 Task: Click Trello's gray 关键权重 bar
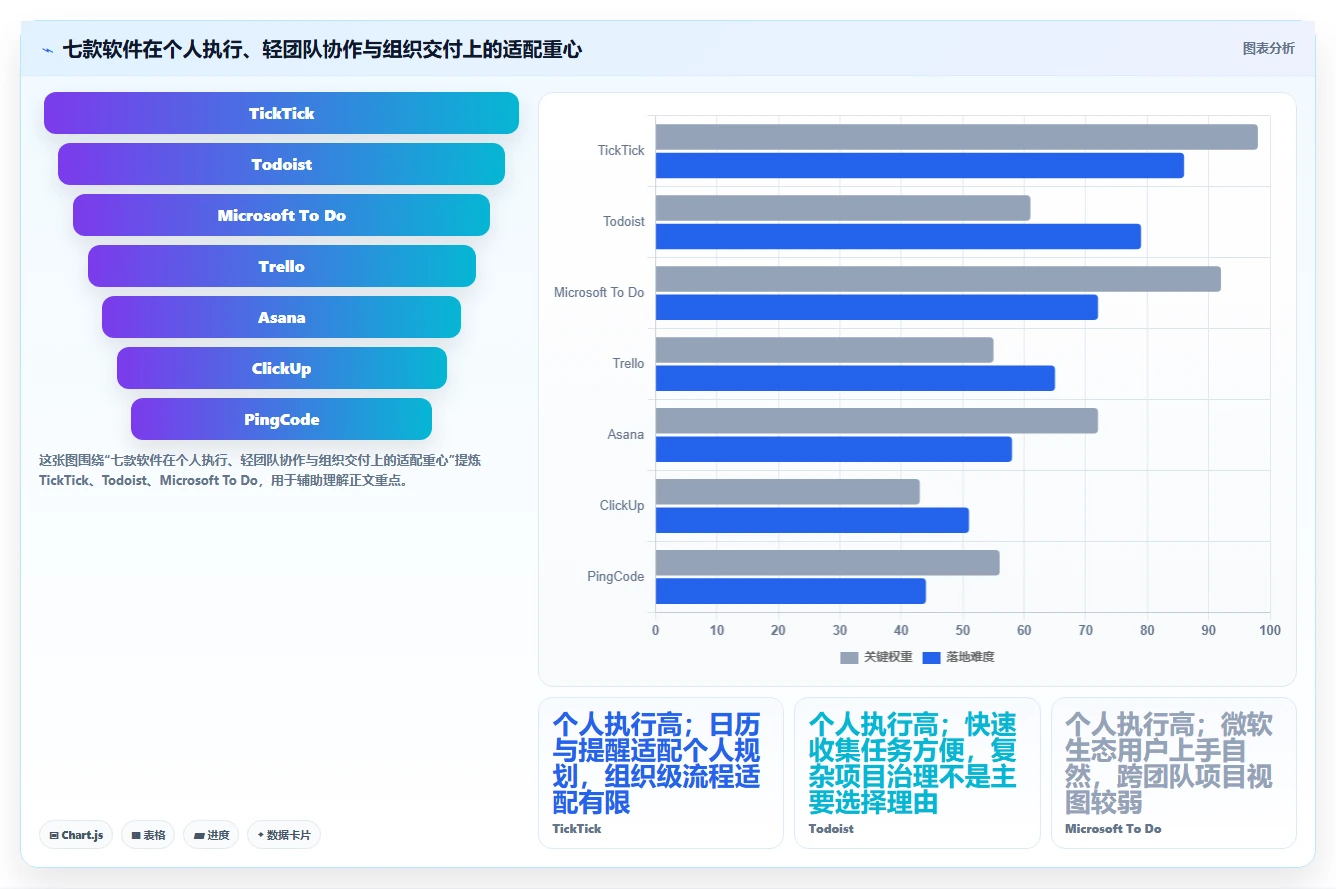point(824,350)
